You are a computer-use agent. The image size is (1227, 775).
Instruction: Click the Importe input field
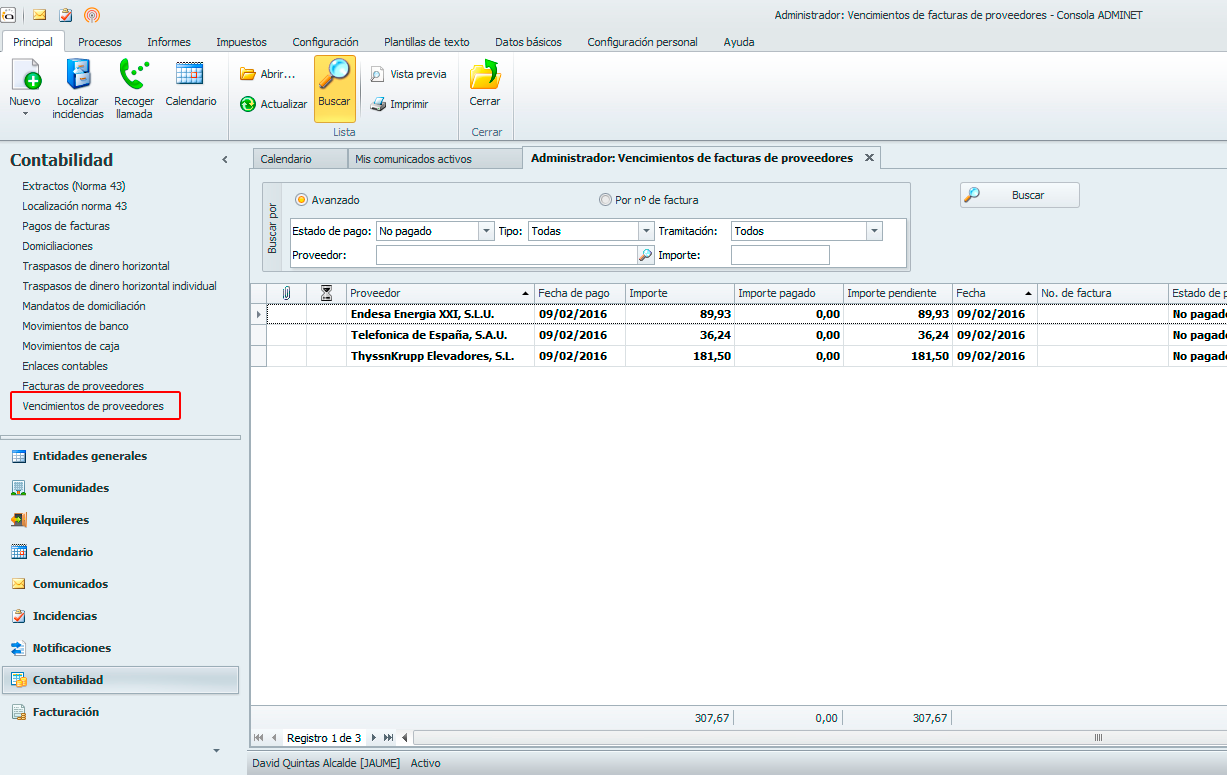pos(780,255)
